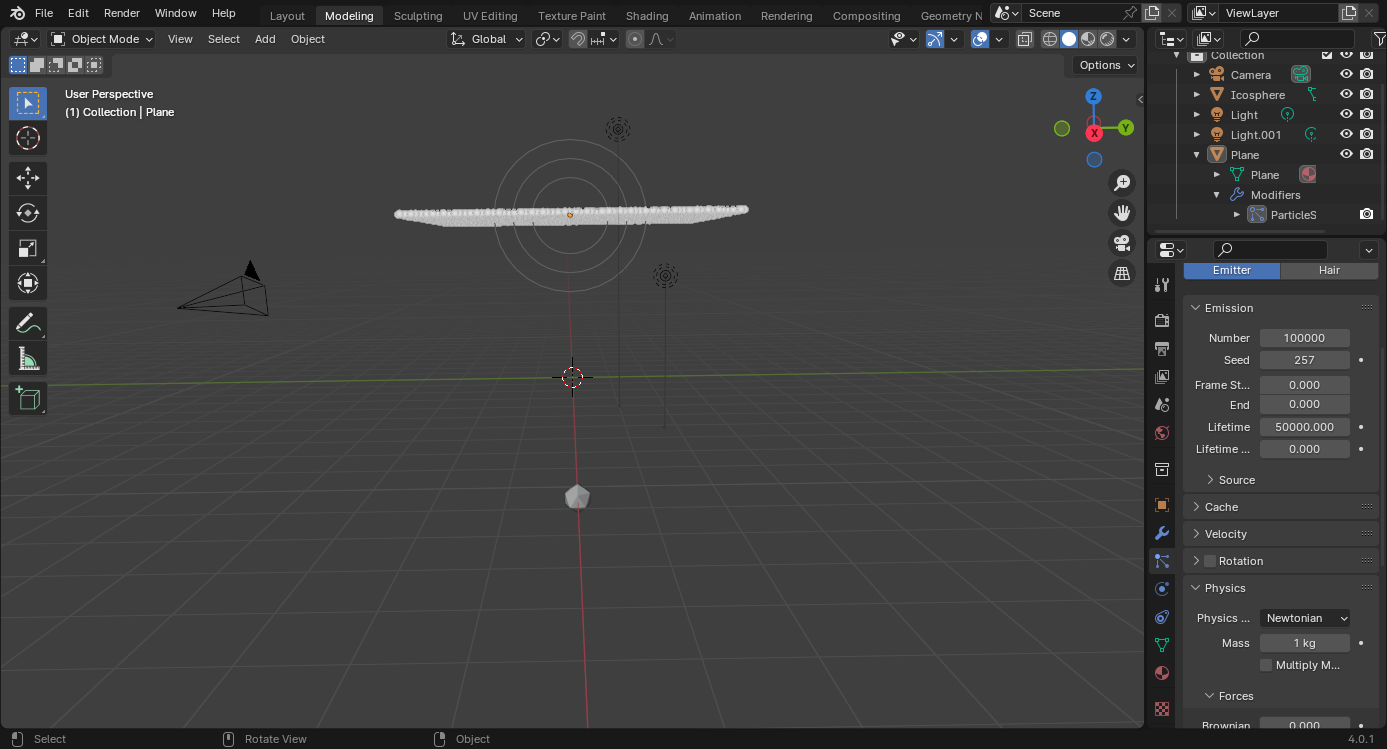Select the Add Cube tool
The image size is (1387, 749).
coord(28,398)
